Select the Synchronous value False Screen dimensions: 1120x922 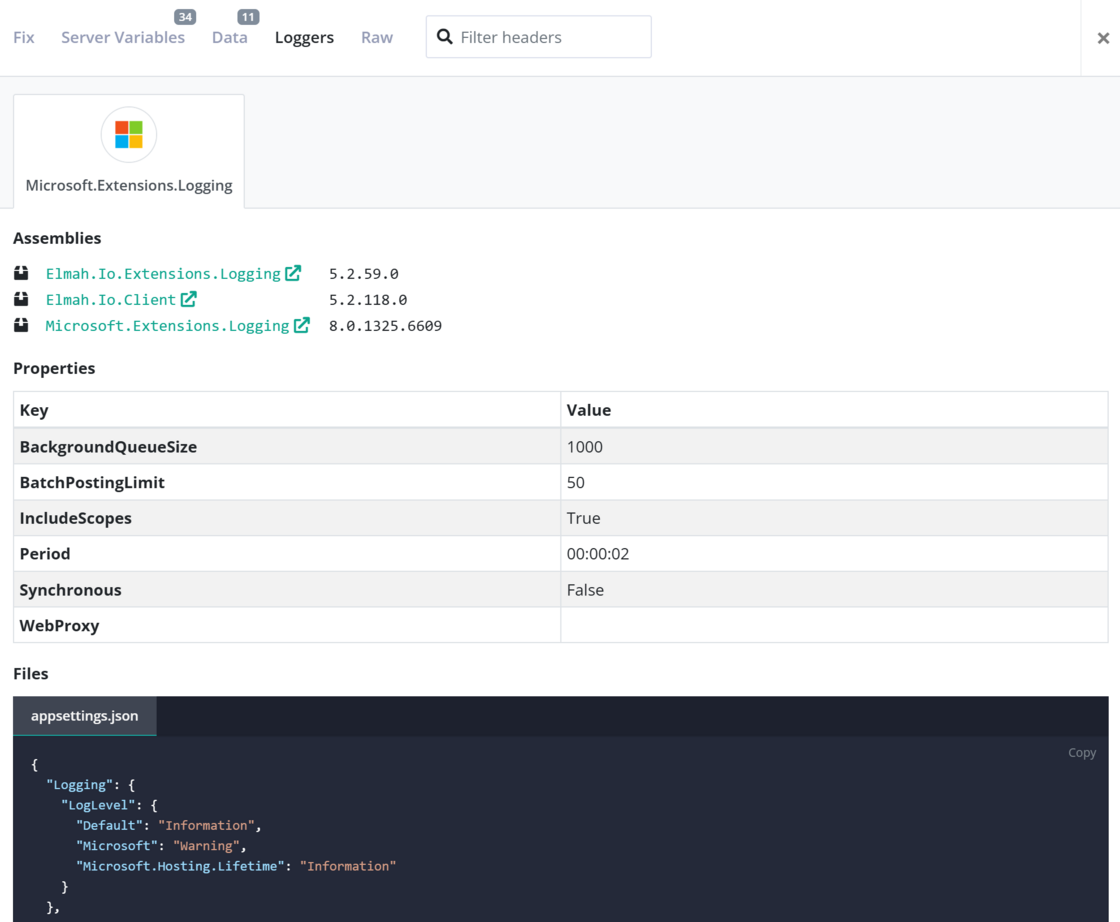pyautogui.click(x=585, y=590)
